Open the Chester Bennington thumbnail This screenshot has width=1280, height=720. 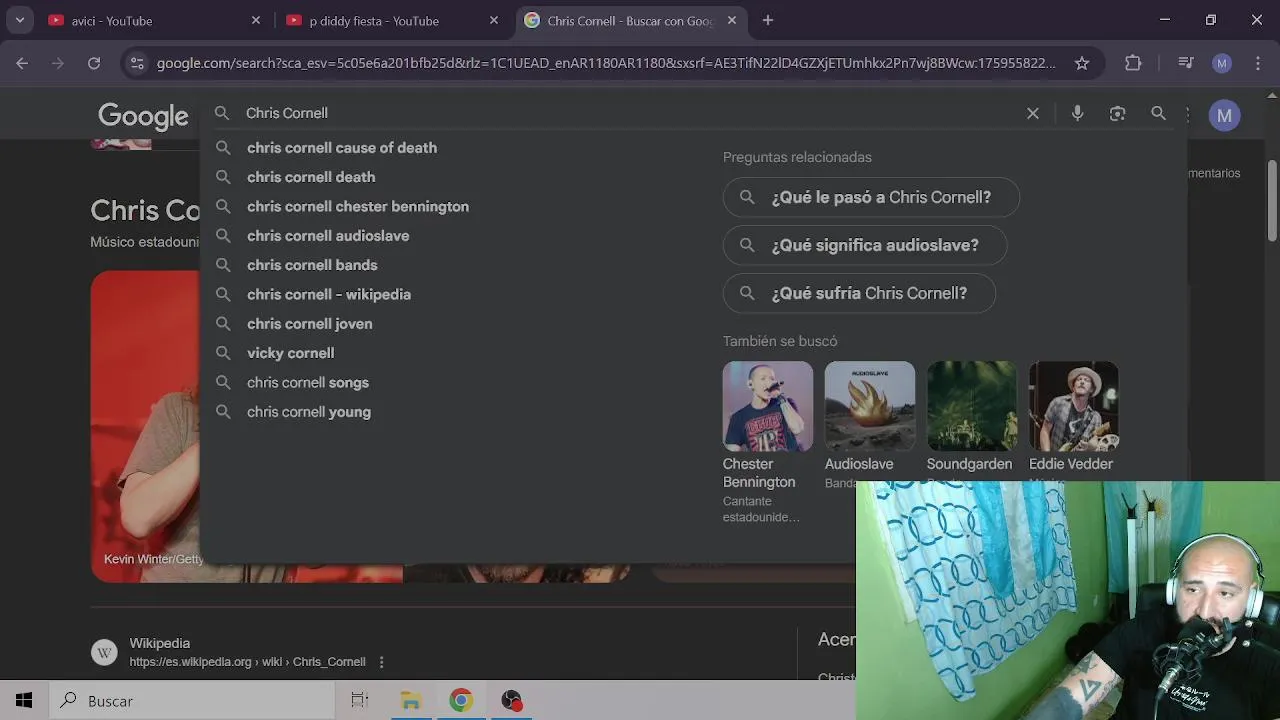(768, 406)
